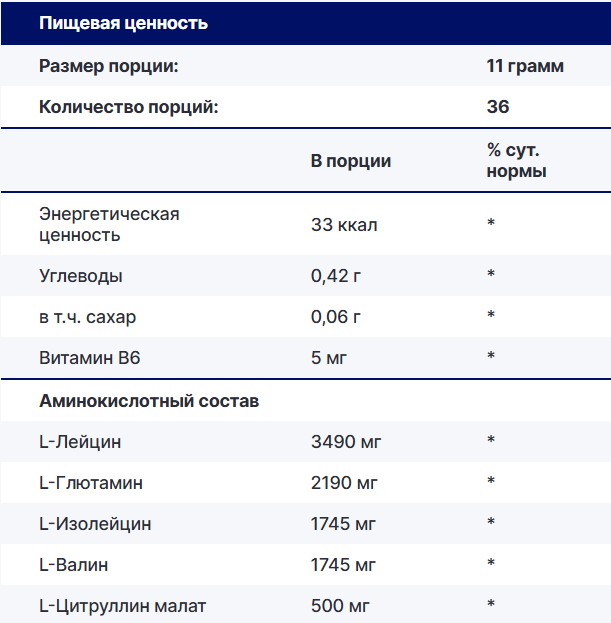Viewport: 611px width, 623px height.
Task: Click the servings count value "36"
Action: (x=498, y=107)
